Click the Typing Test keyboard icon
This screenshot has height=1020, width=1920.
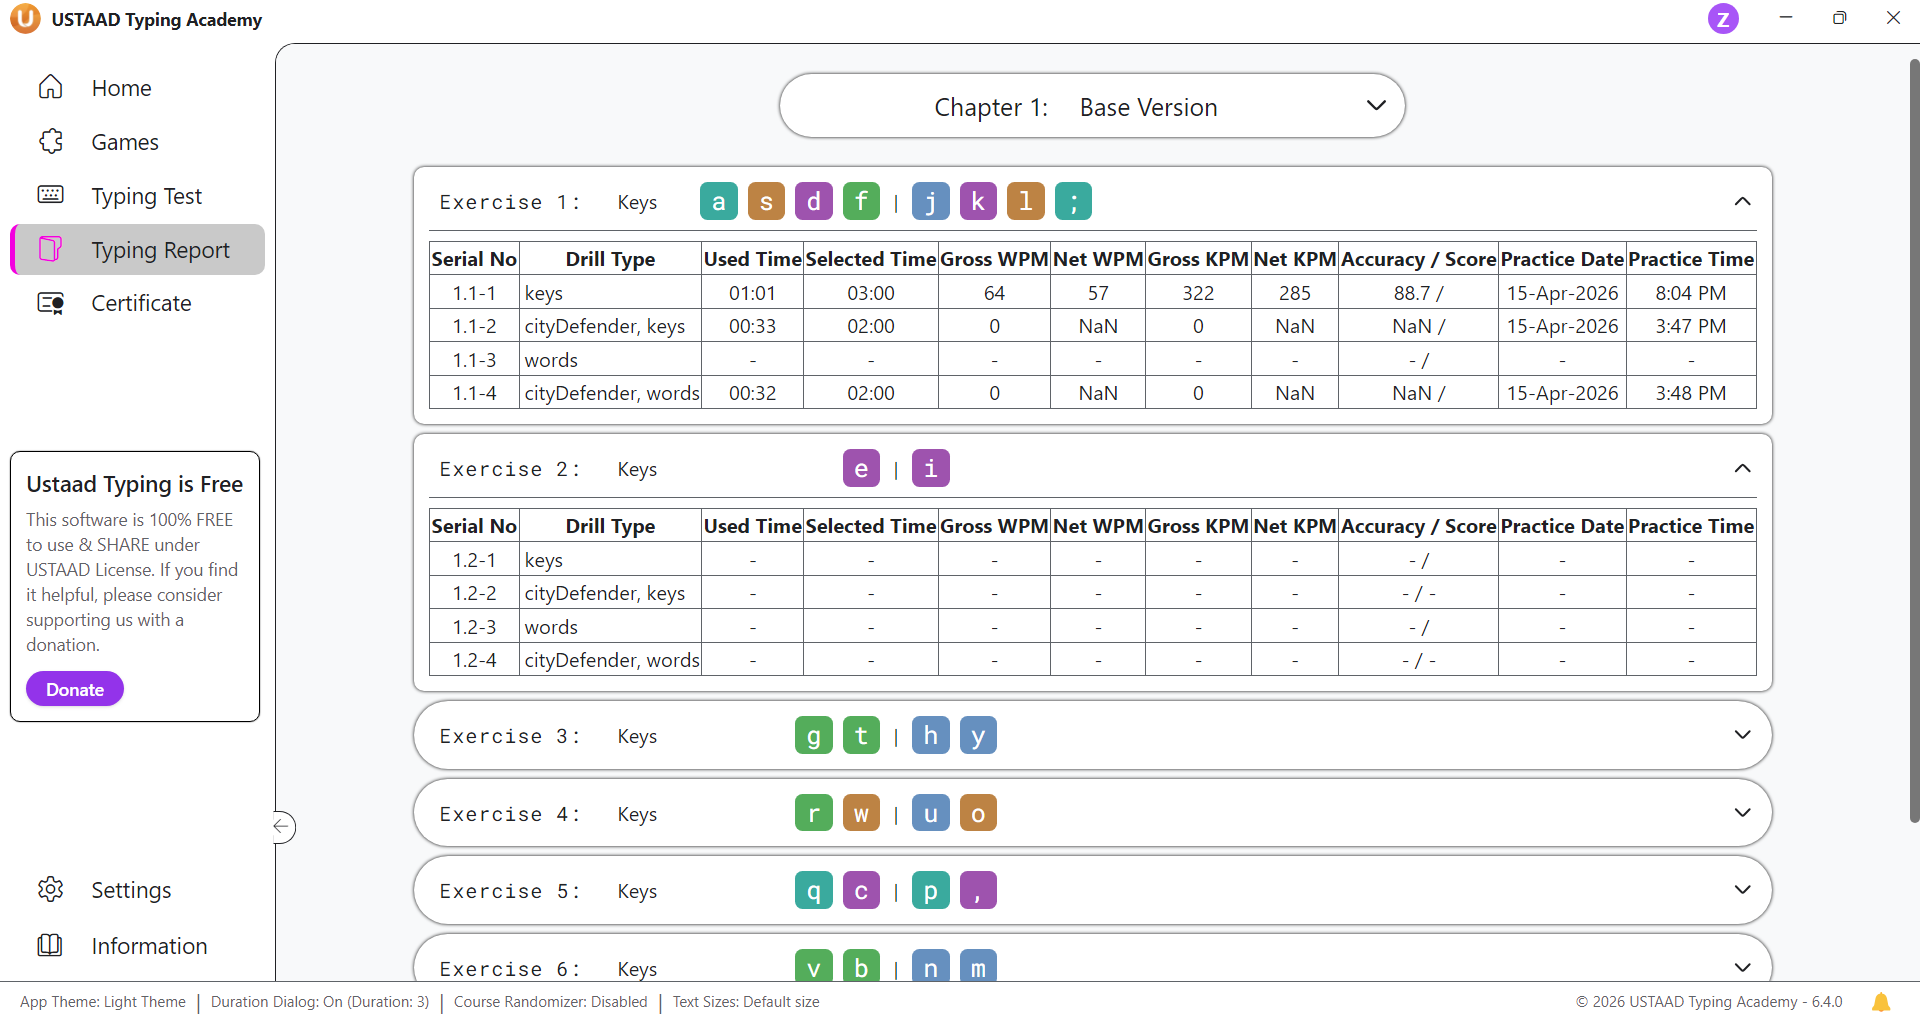coord(50,195)
